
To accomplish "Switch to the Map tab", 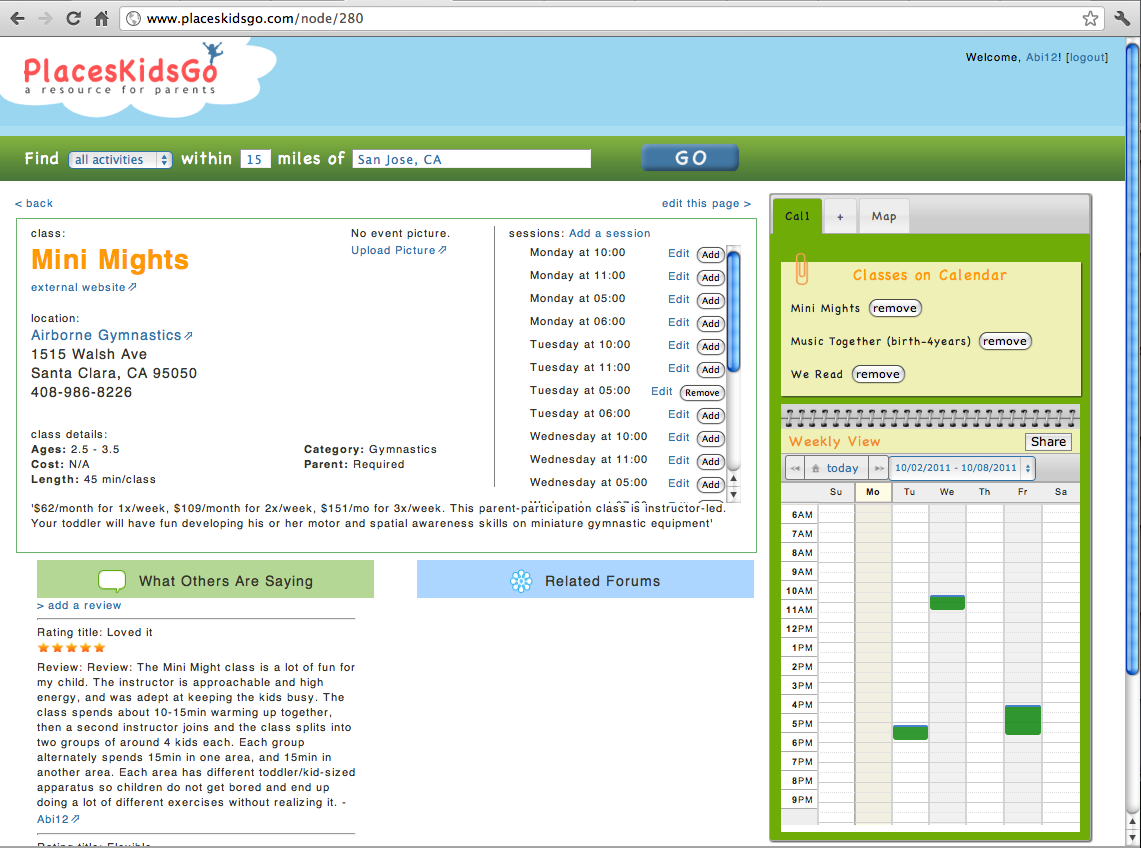I will click(x=884, y=216).
